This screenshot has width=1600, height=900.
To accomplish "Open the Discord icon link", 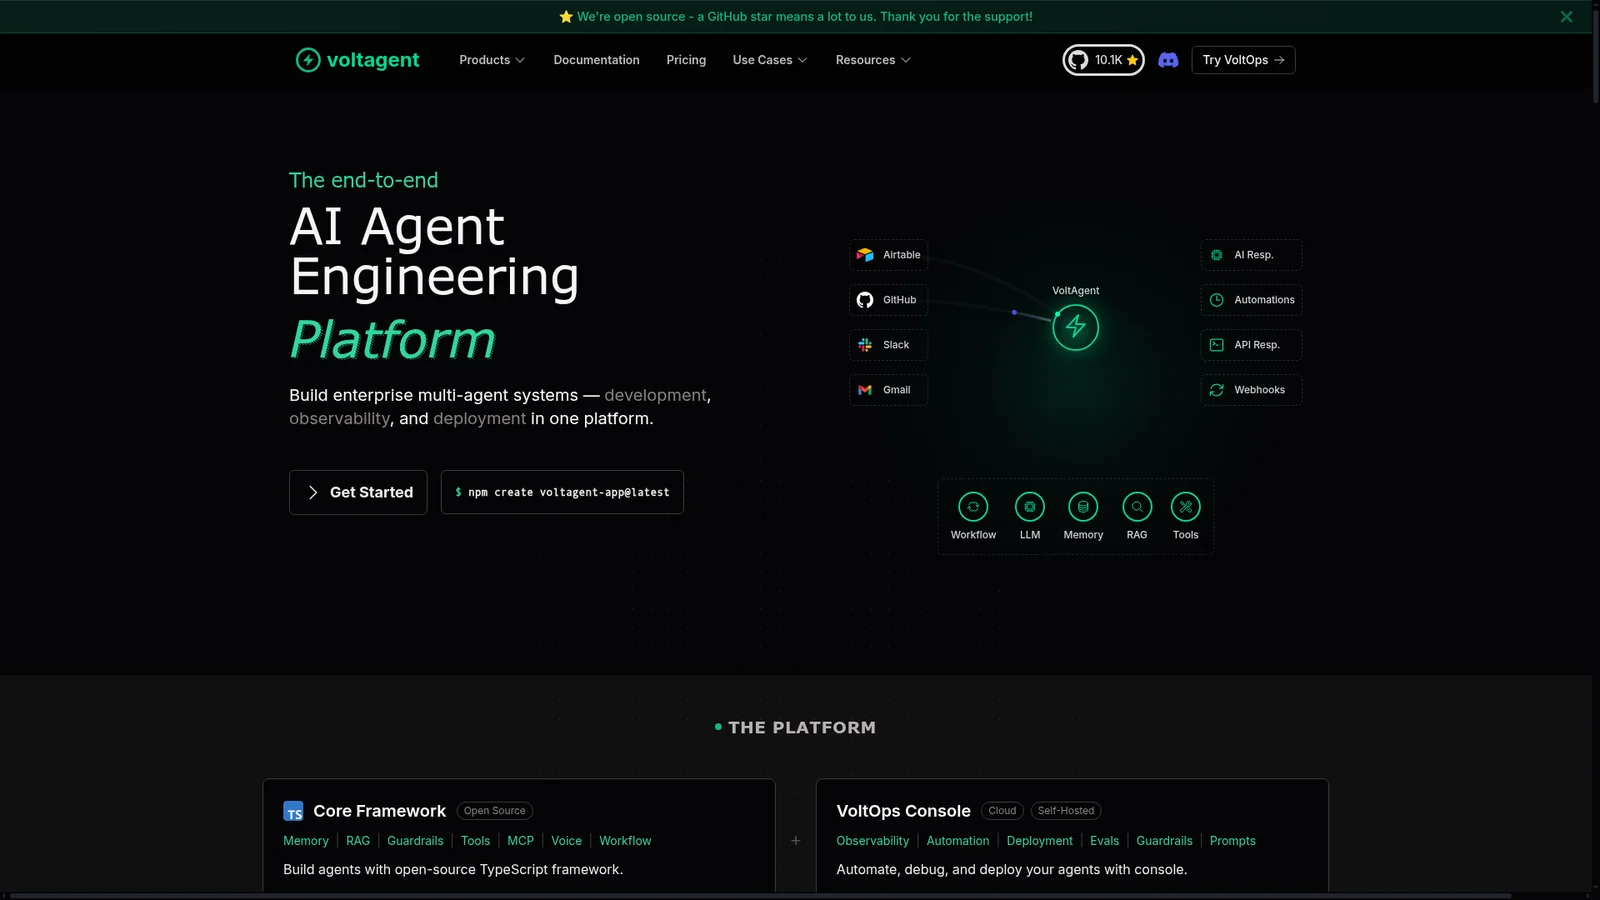I will pos(1168,60).
